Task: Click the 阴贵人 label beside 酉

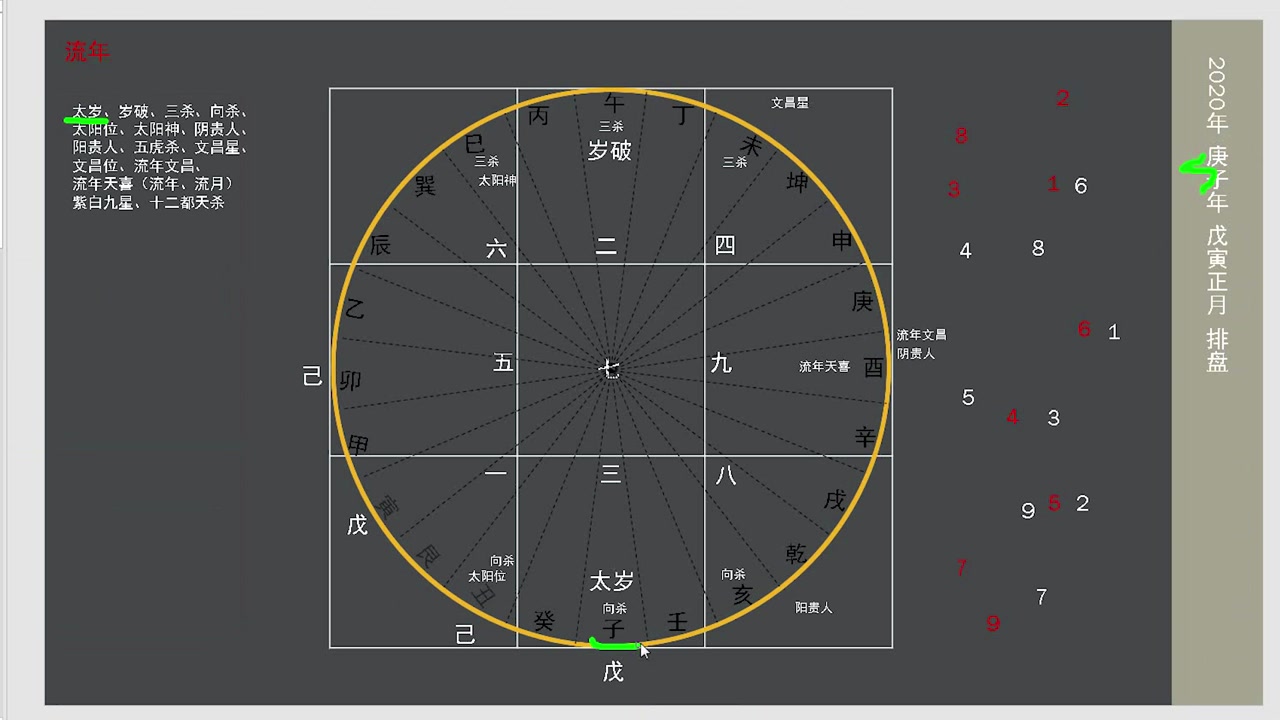Action: (x=915, y=354)
